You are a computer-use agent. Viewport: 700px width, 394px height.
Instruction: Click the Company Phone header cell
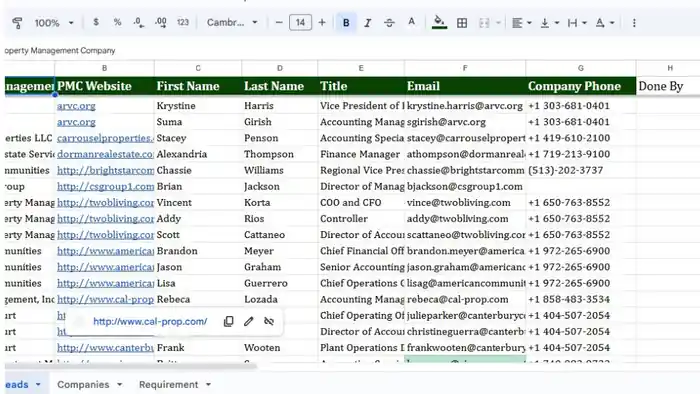581,86
